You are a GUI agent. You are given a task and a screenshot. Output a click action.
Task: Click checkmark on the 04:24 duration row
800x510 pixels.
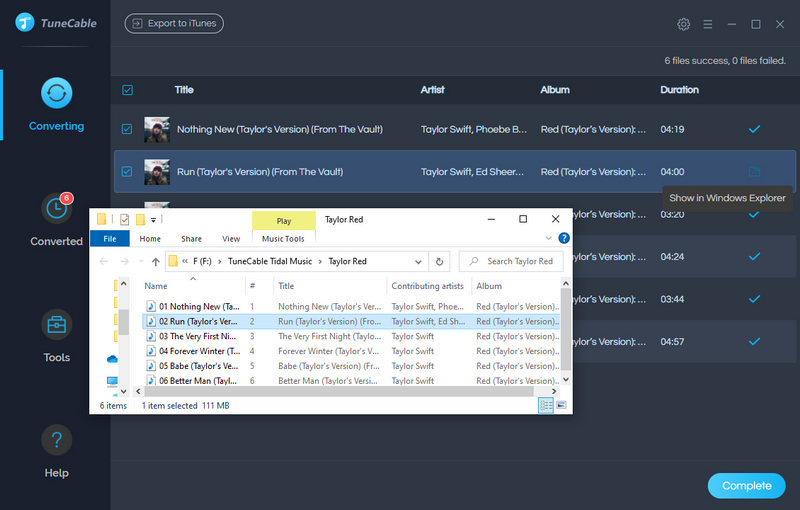754,257
